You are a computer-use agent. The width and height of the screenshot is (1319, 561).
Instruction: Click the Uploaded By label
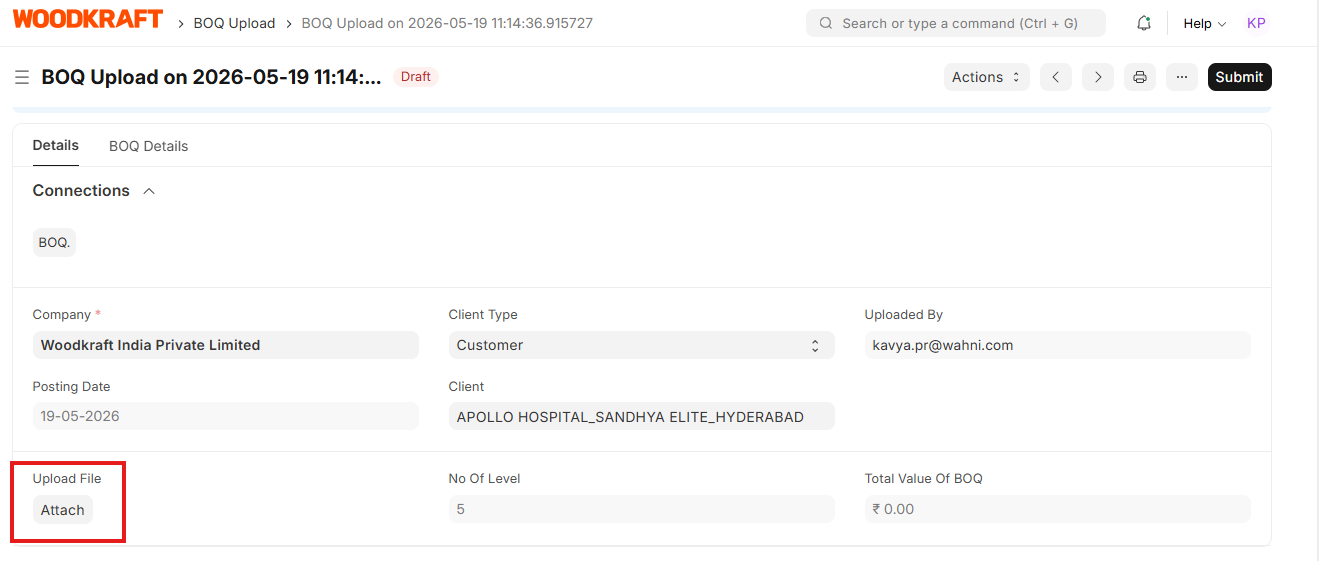click(904, 314)
